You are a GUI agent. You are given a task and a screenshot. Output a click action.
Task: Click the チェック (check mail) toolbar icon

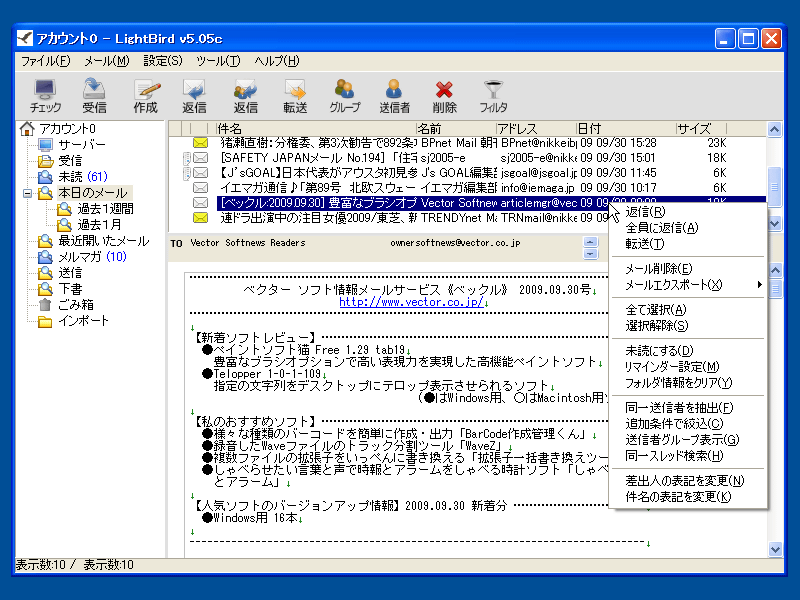[45, 96]
